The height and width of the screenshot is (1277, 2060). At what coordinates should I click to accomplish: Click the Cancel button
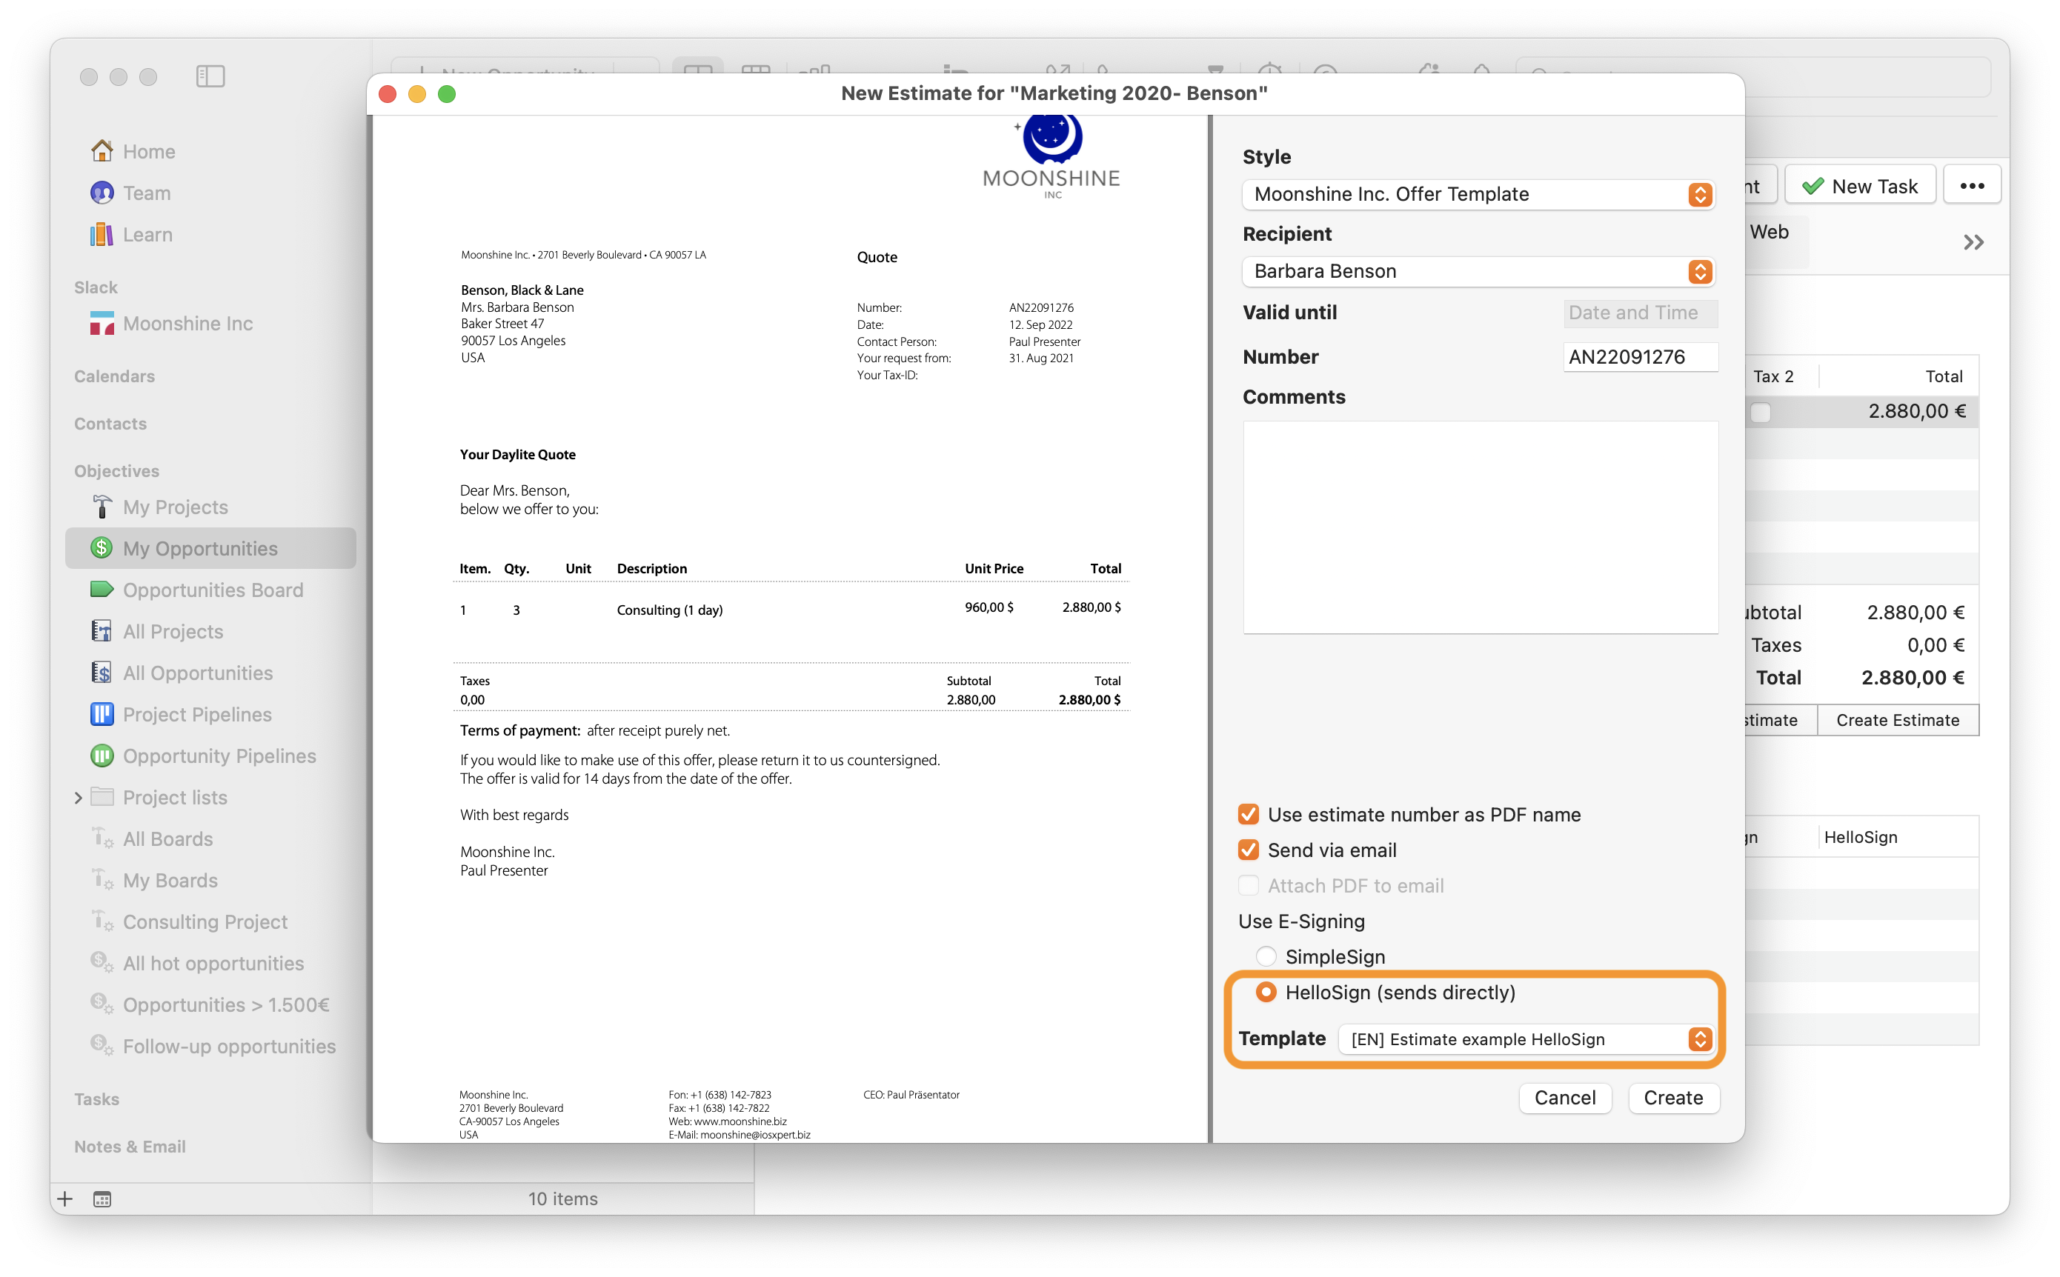click(1565, 1097)
